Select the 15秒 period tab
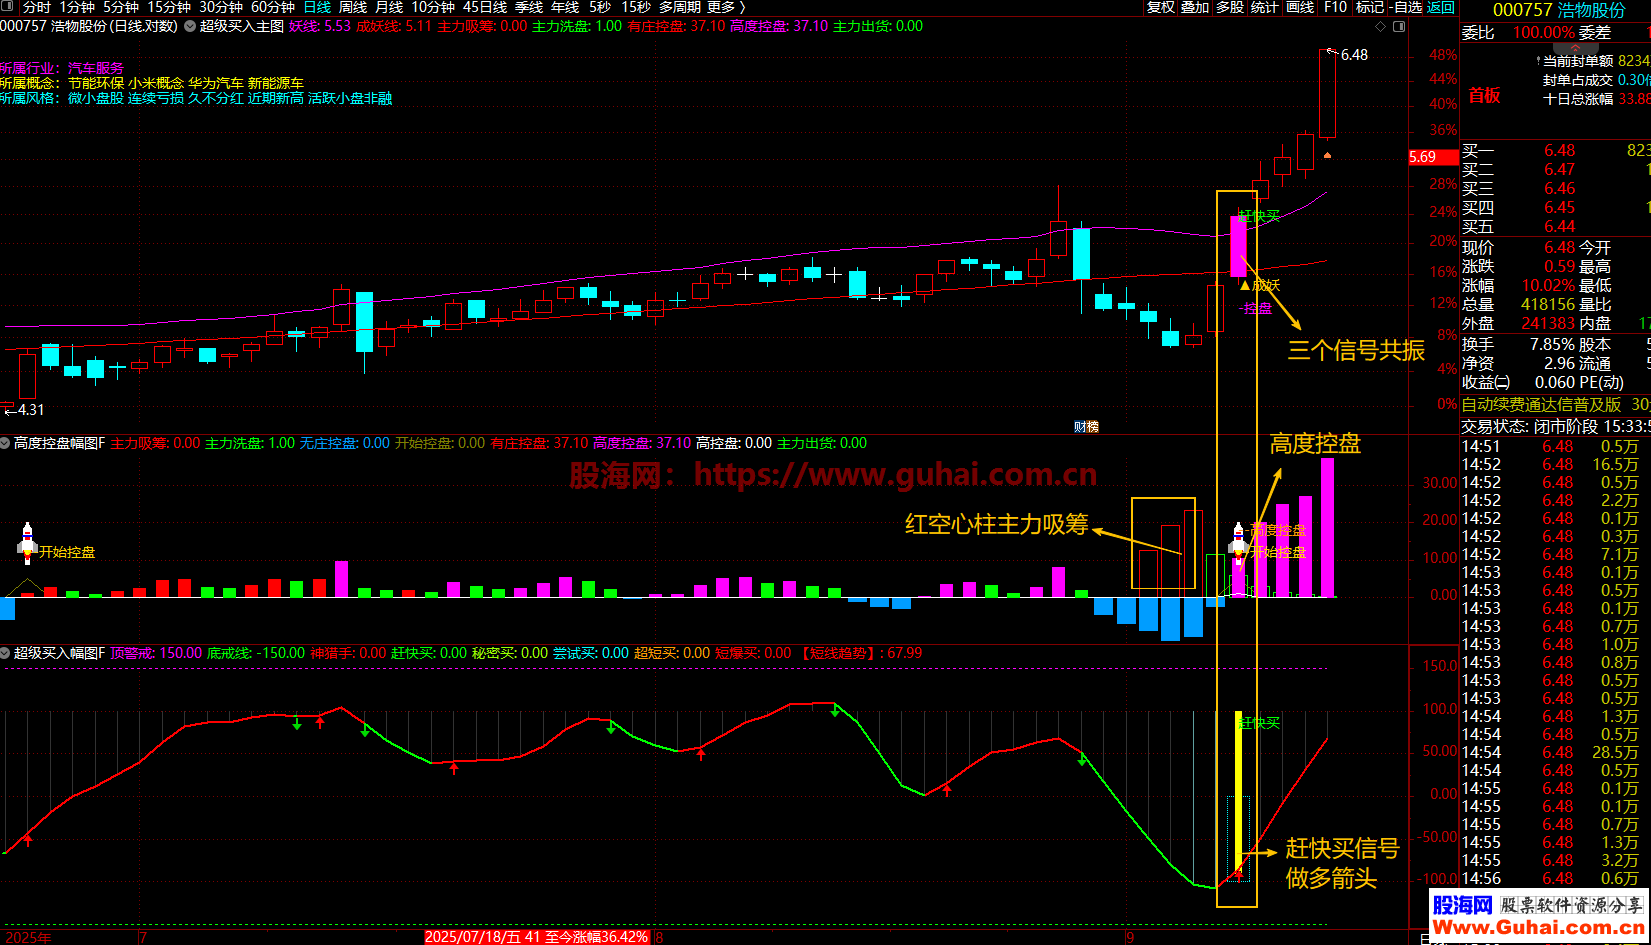 (636, 7)
